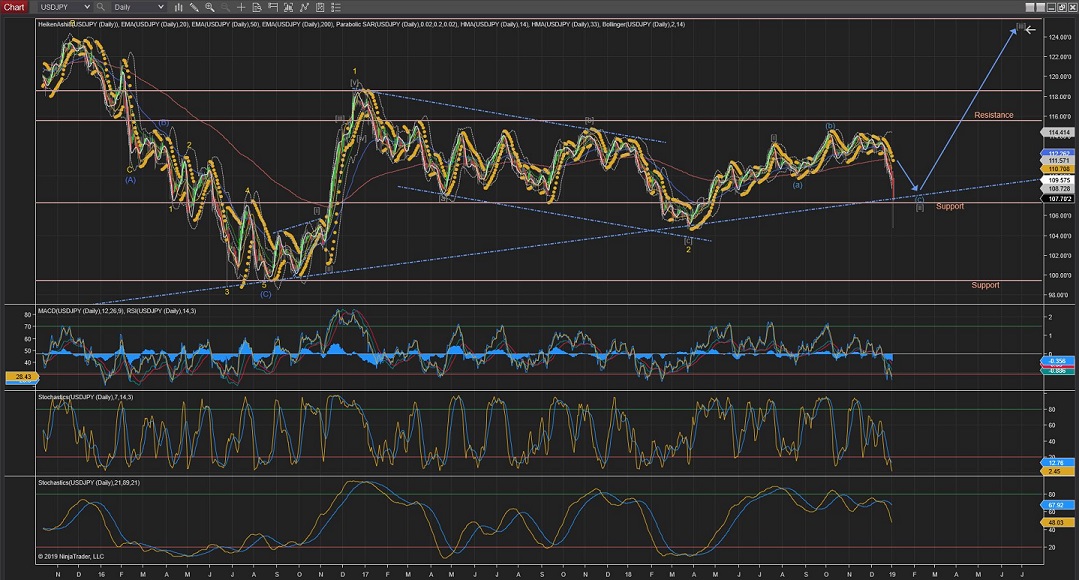Screen dimensions: 1079x580
Task: Select the lower Support label near 100
Action: point(985,285)
